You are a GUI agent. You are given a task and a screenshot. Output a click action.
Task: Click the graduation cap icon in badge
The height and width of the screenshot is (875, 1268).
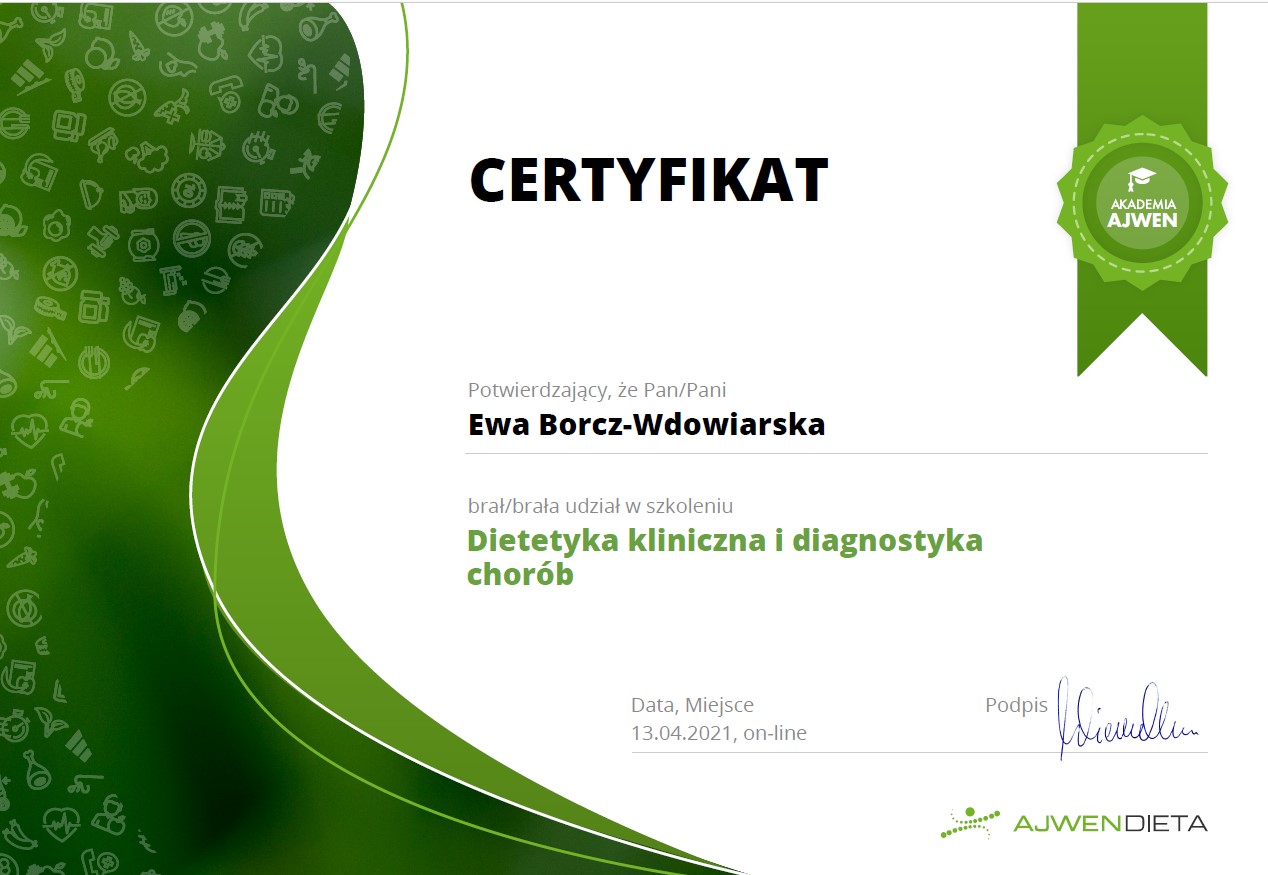pyautogui.click(x=1141, y=180)
